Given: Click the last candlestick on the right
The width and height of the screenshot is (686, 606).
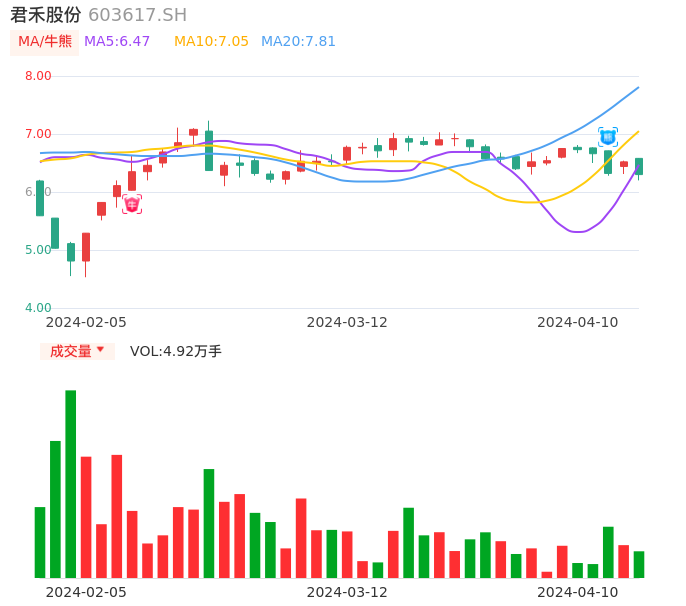Looking at the screenshot, I should click(639, 167).
